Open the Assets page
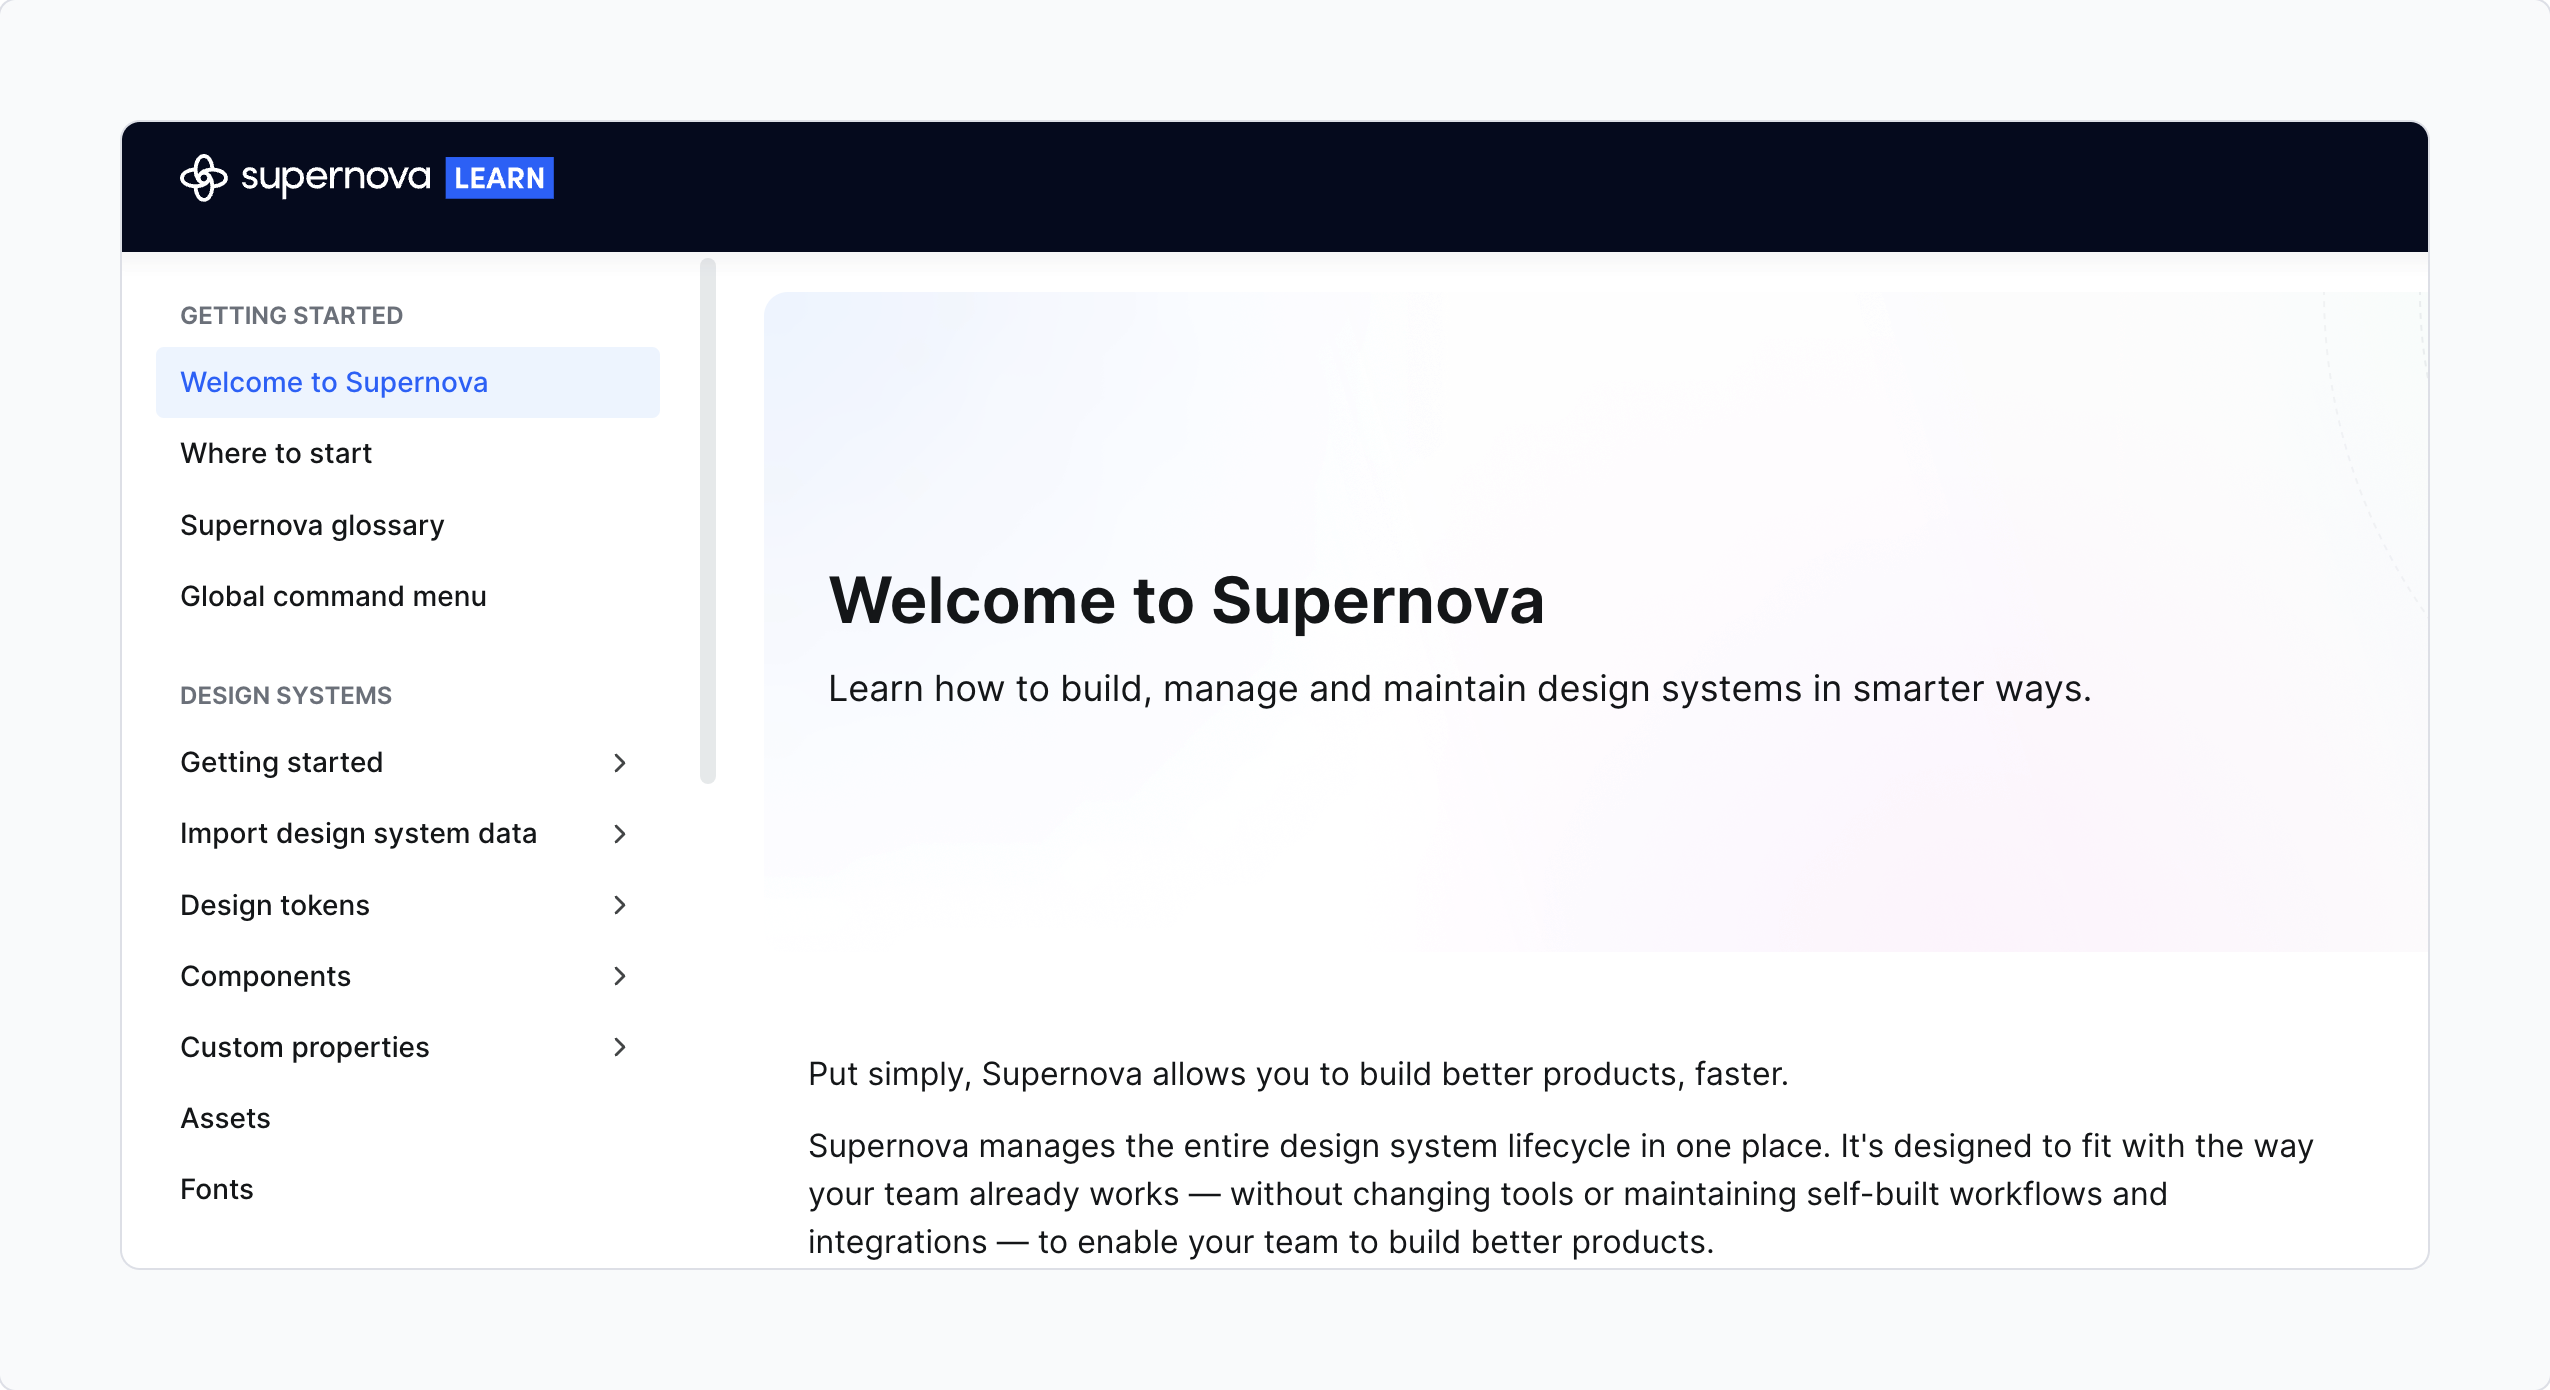The width and height of the screenshot is (2550, 1390). click(225, 1118)
